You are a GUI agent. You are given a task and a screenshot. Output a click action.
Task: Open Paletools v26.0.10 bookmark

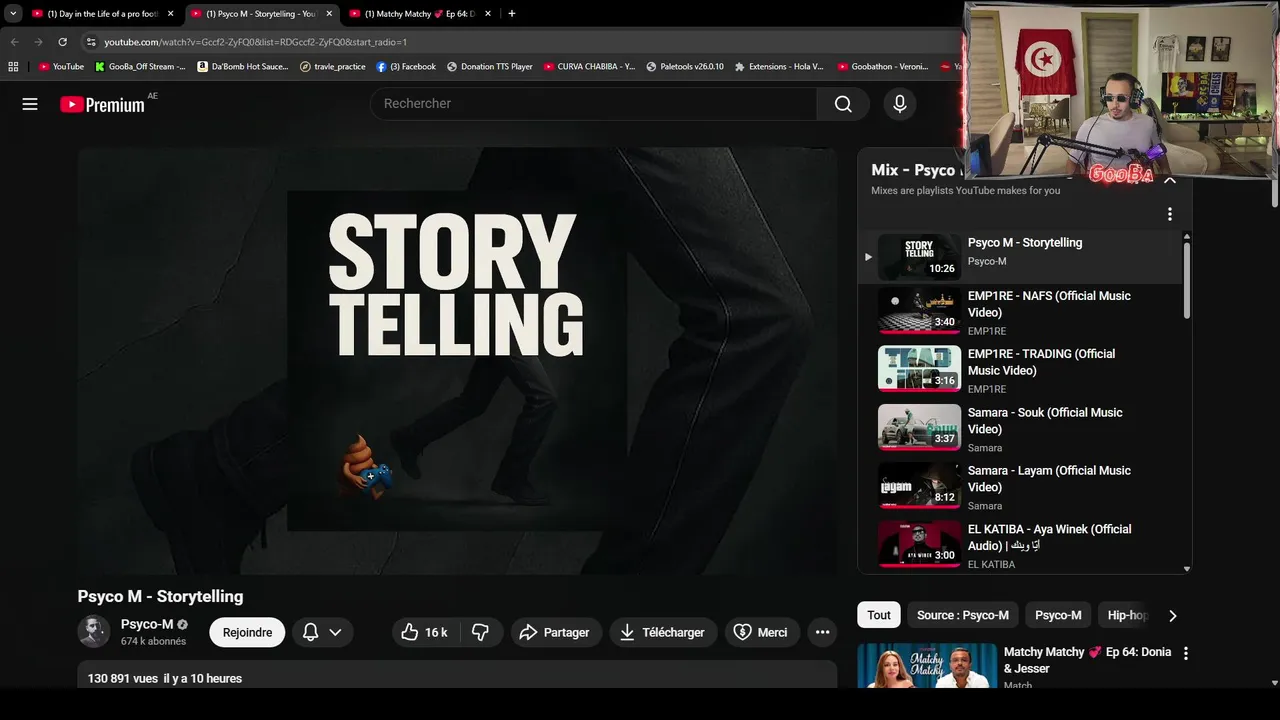(685, 67)
